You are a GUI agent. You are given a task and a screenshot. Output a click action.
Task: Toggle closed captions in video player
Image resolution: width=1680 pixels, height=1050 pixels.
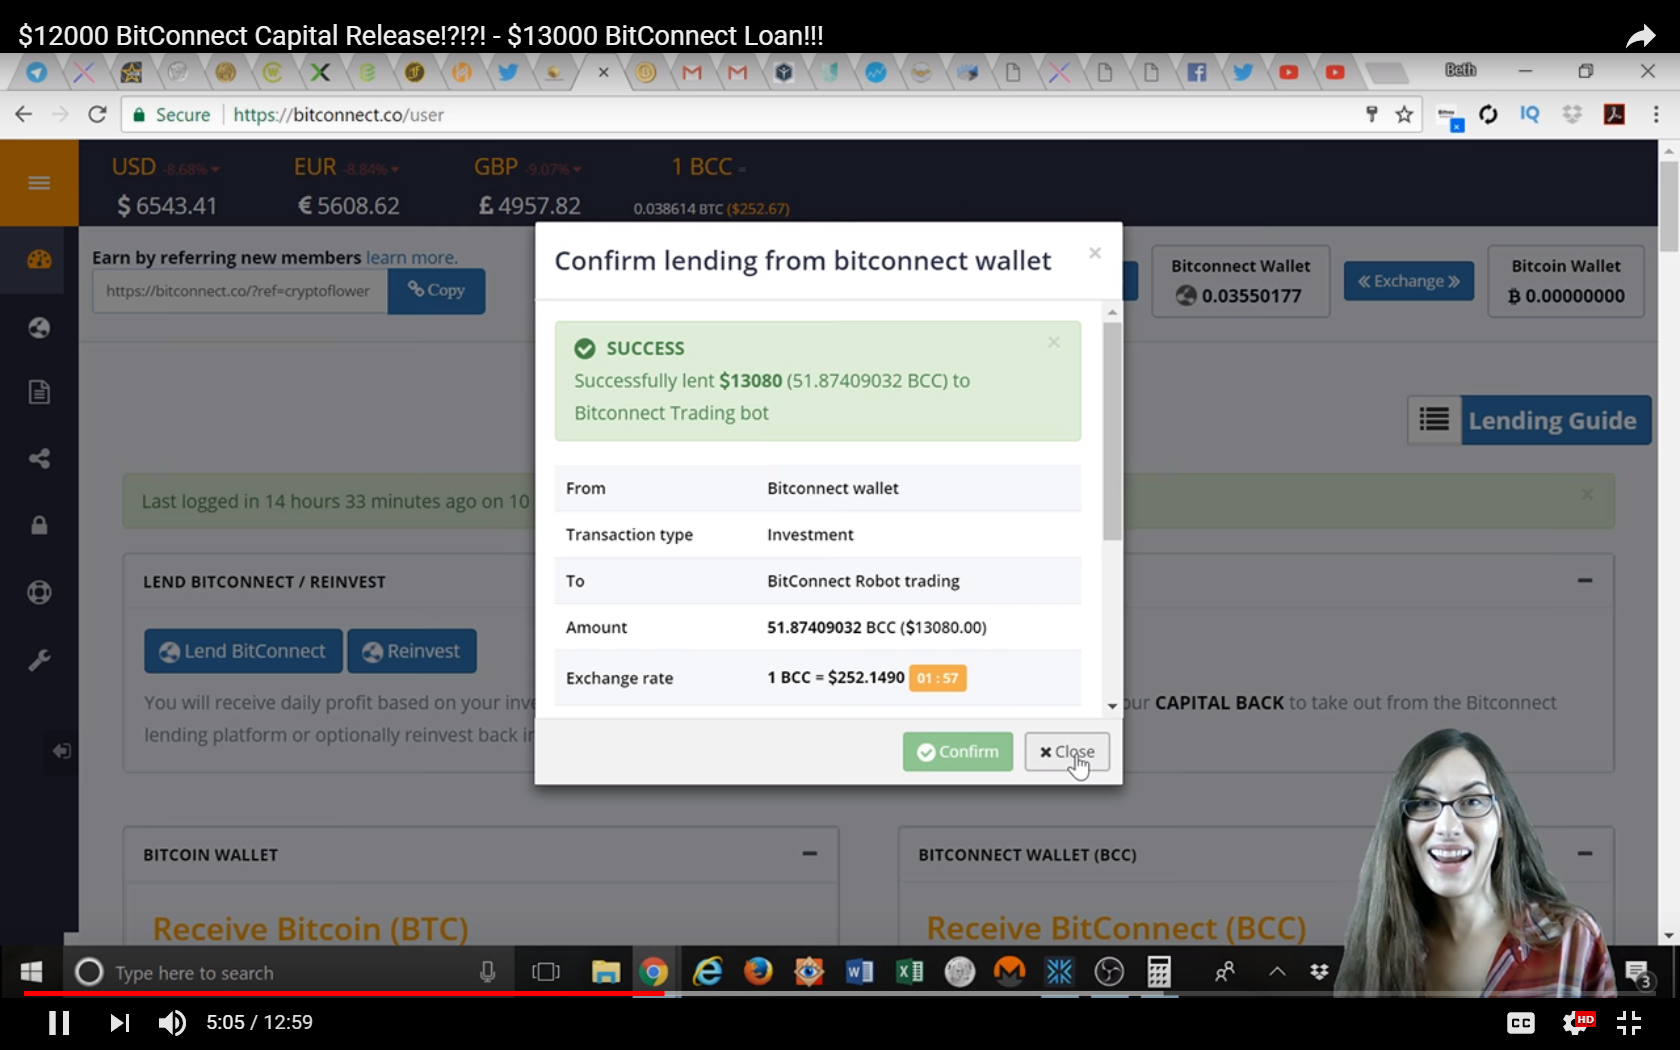pos(1521,1022)
